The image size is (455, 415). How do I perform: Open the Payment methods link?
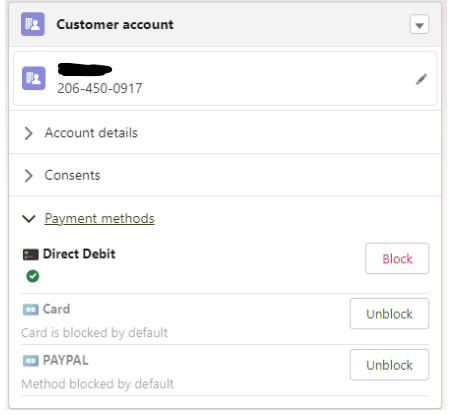click(99, 219)
